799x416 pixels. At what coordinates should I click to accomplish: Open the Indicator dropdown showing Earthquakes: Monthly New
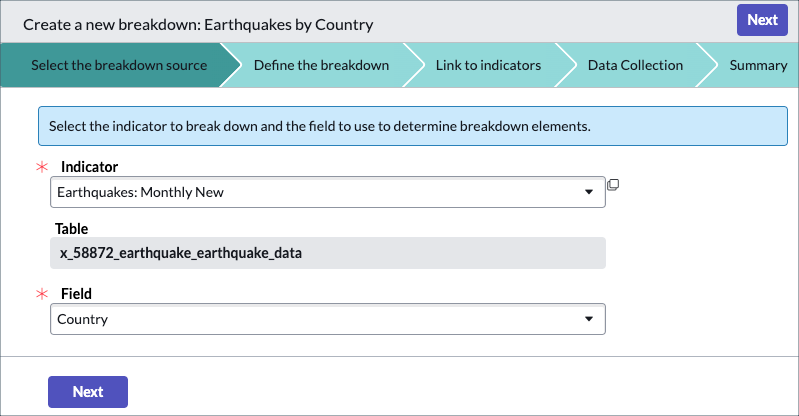pos(328,192)
